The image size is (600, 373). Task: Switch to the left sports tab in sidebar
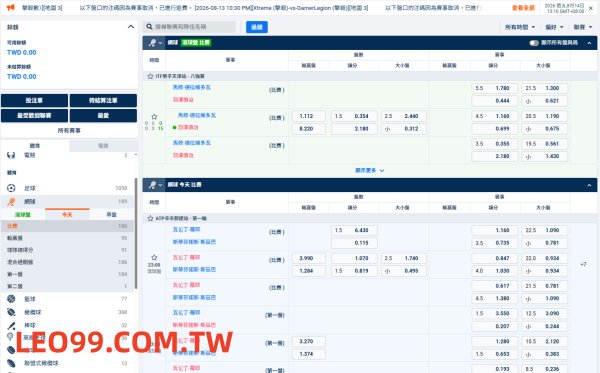(x=35, y=145)
